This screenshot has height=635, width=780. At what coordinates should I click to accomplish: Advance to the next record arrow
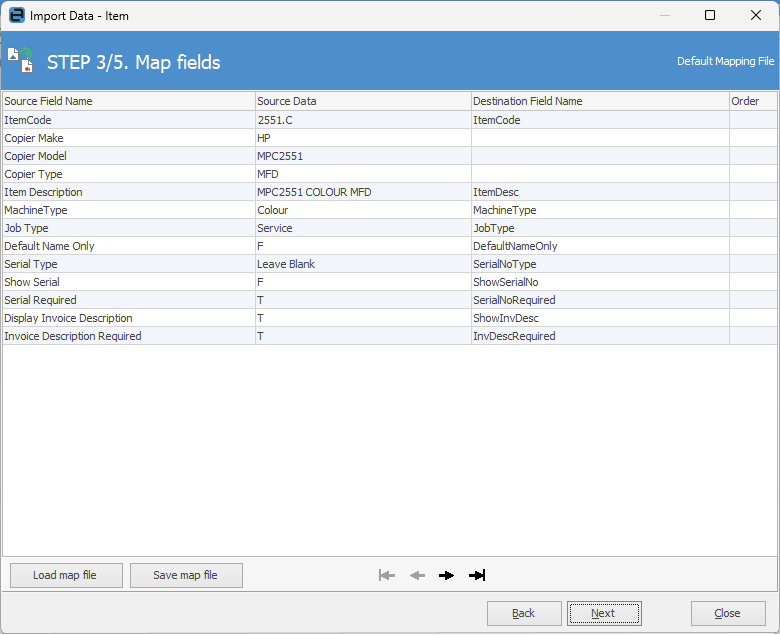tap(447, 575)
